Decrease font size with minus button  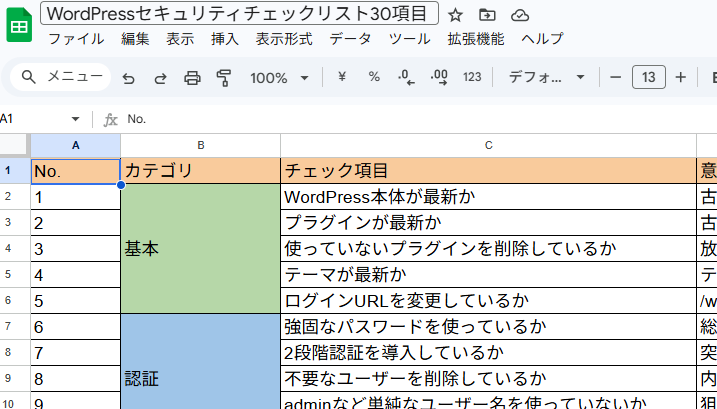(x=615, y=77)
